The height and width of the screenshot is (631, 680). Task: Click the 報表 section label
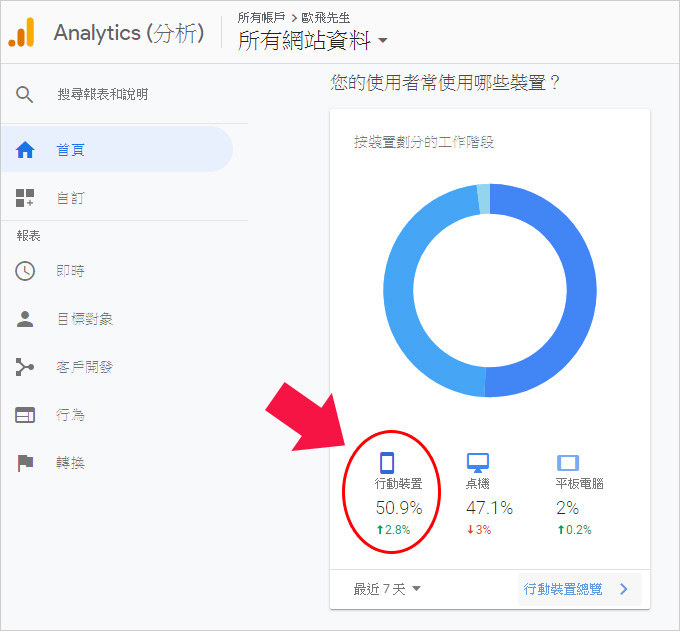pyautogui.click(x=28, y=235)
